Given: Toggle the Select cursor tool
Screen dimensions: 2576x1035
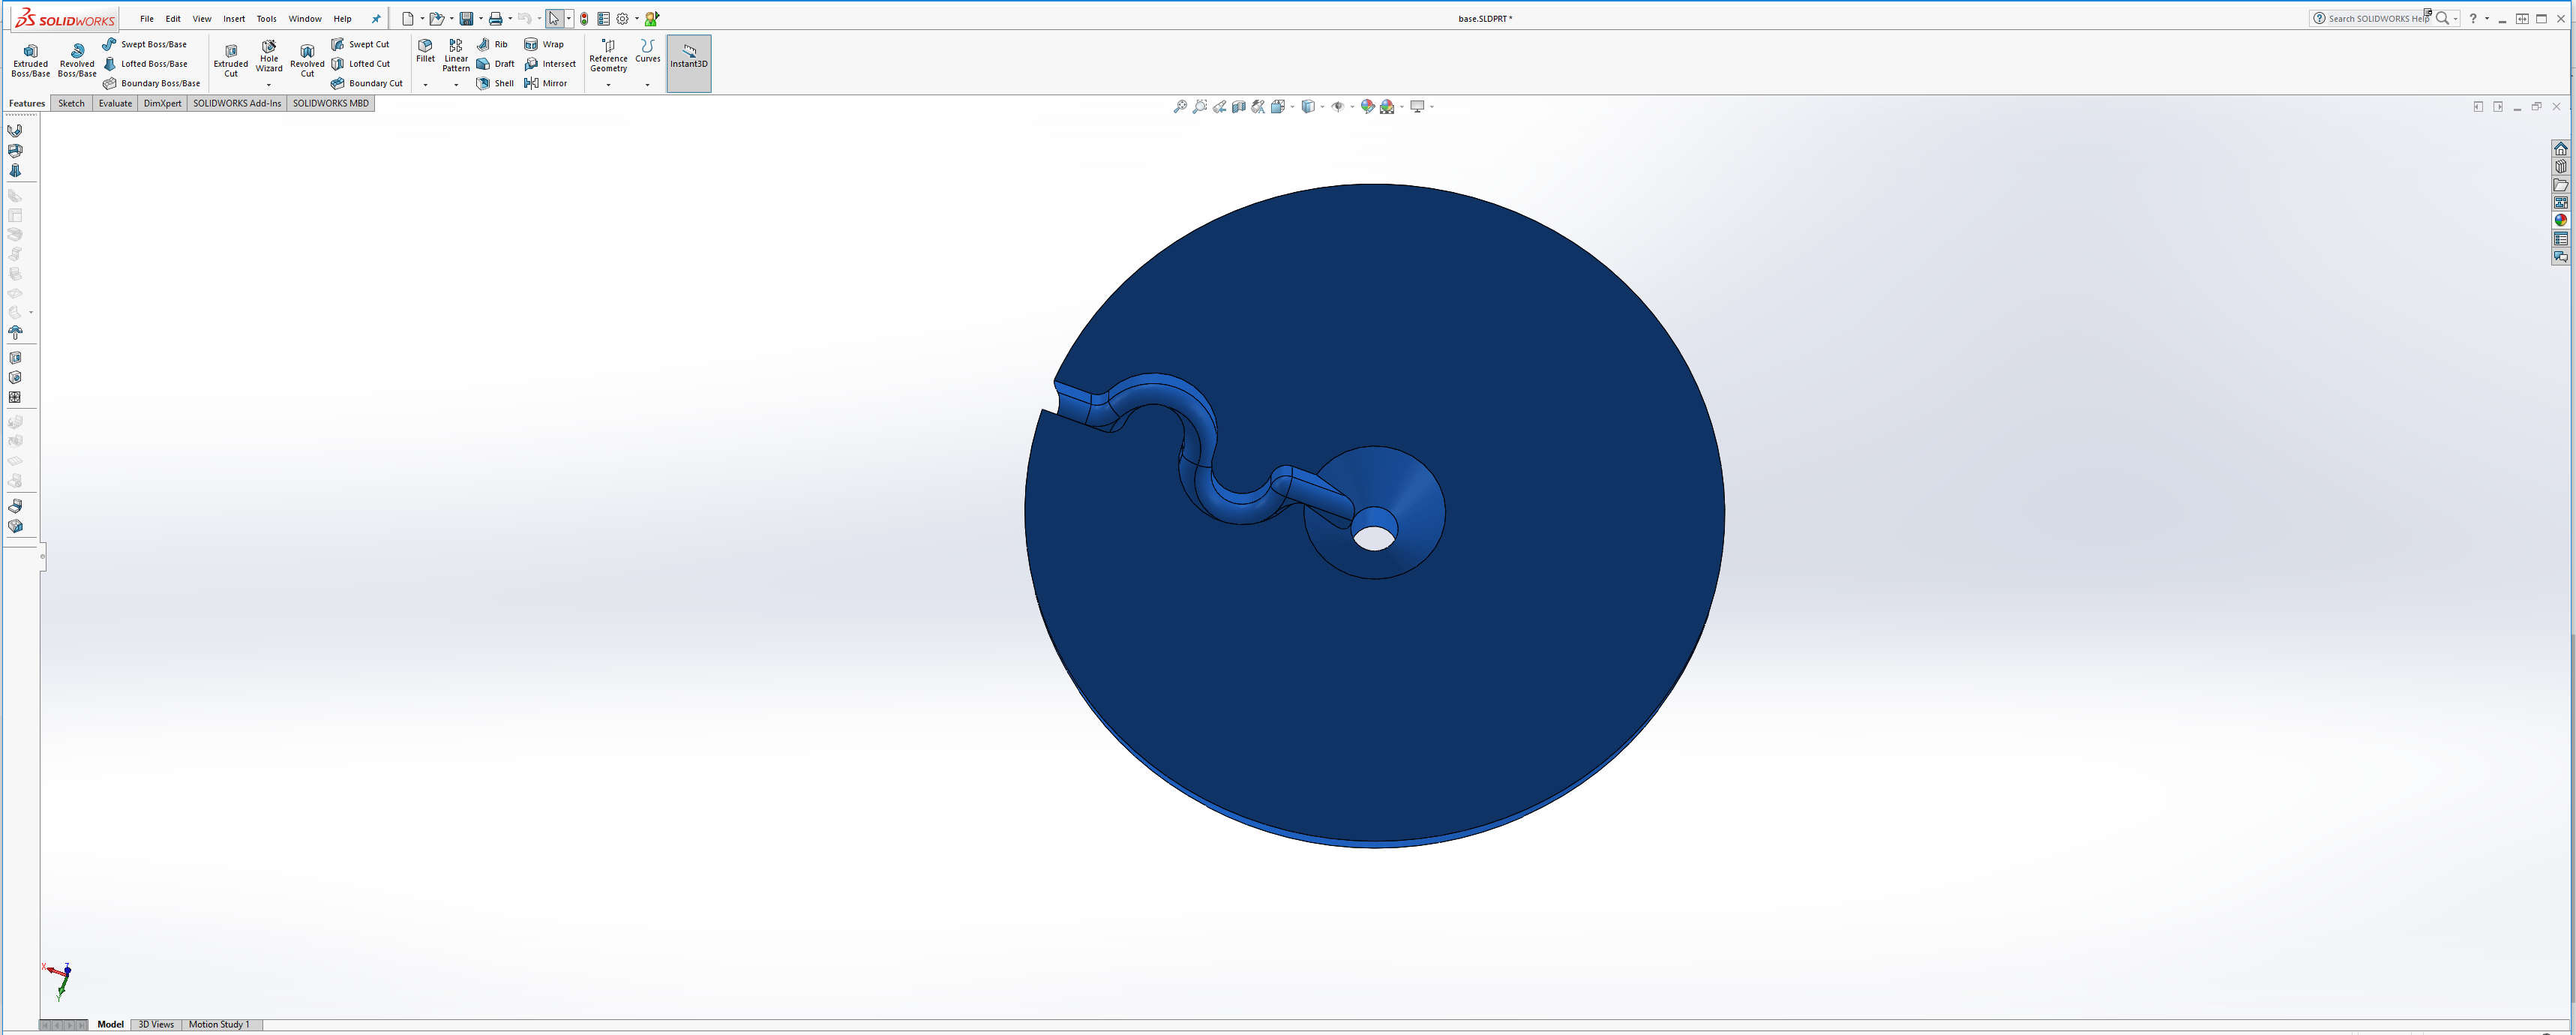Looking at the screenshot, I should pos(554,19).
